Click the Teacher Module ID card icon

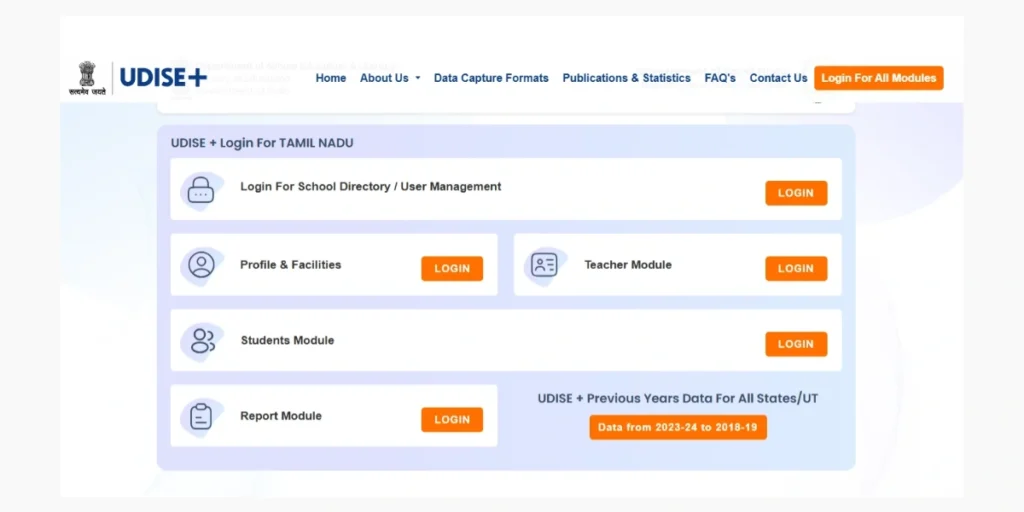coord(544,264)
